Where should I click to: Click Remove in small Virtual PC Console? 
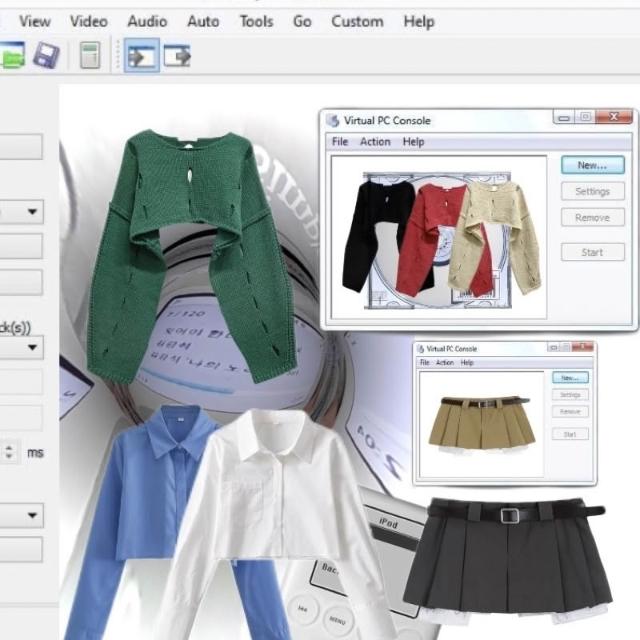pos(570,411)
